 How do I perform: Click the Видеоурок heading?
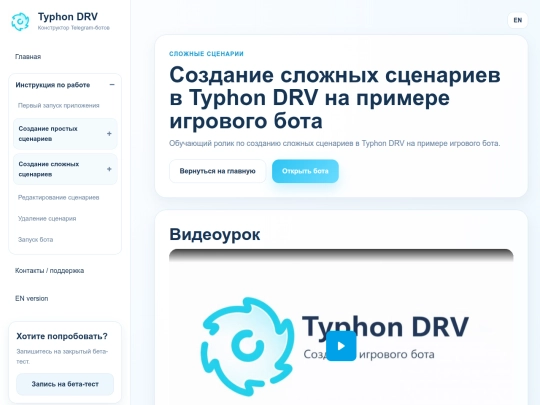pyautogui.click(x=215, y=234)
